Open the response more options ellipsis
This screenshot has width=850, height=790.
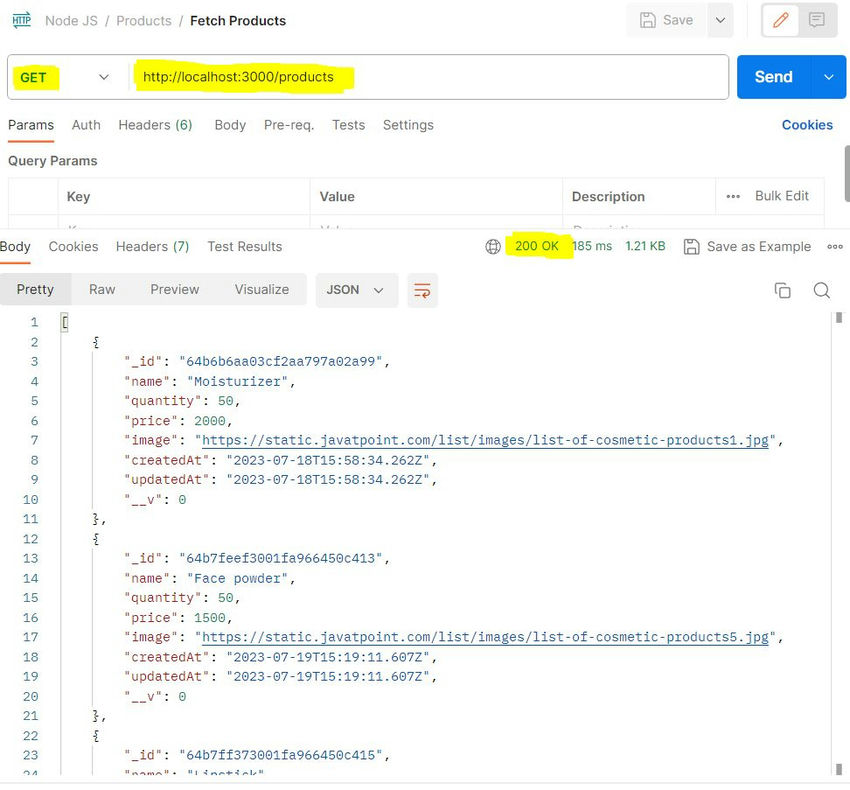[835, 247]
